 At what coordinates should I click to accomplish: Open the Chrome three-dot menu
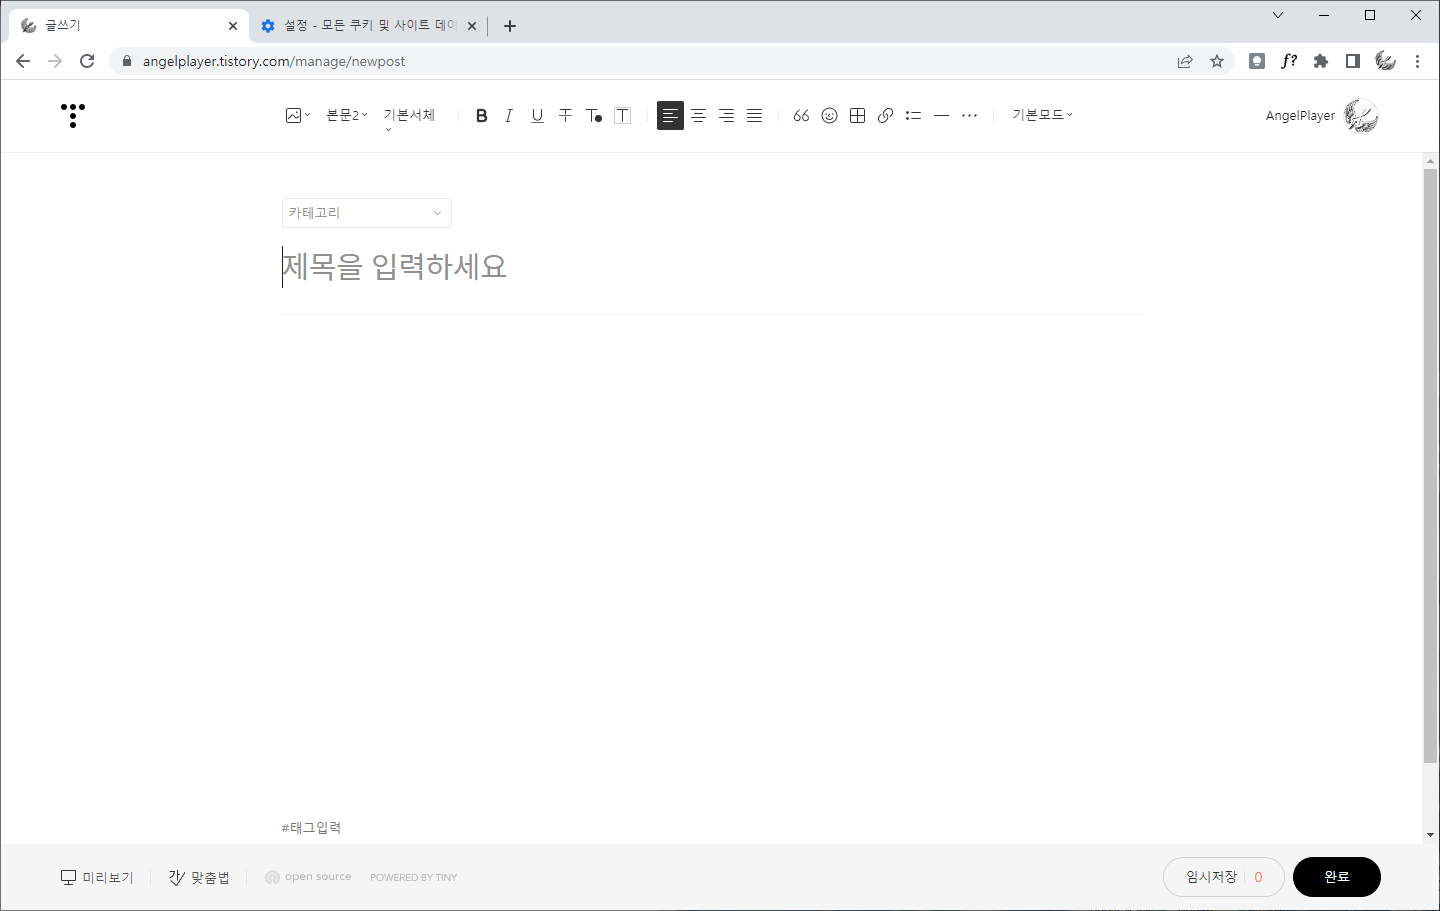(x=1417, y=61)
